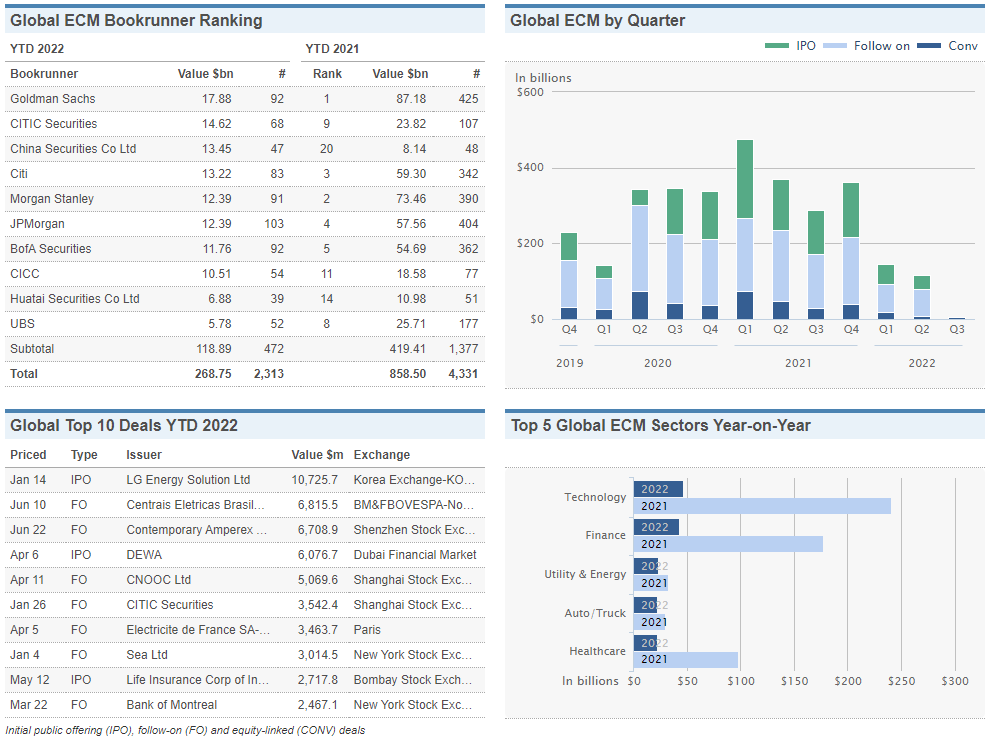The image size is (995, 745).
Task: Click Global Top 10 Deals YTD 2022 title
Action: 124,426
